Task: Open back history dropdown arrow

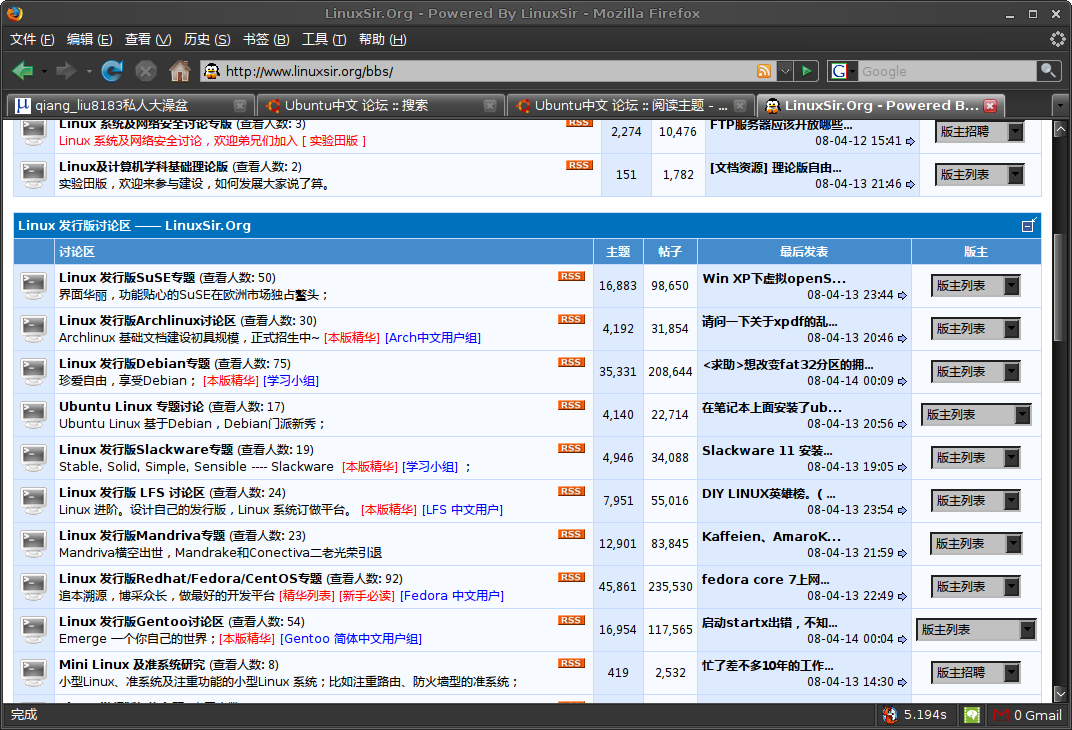Action: tap(44, 71)
